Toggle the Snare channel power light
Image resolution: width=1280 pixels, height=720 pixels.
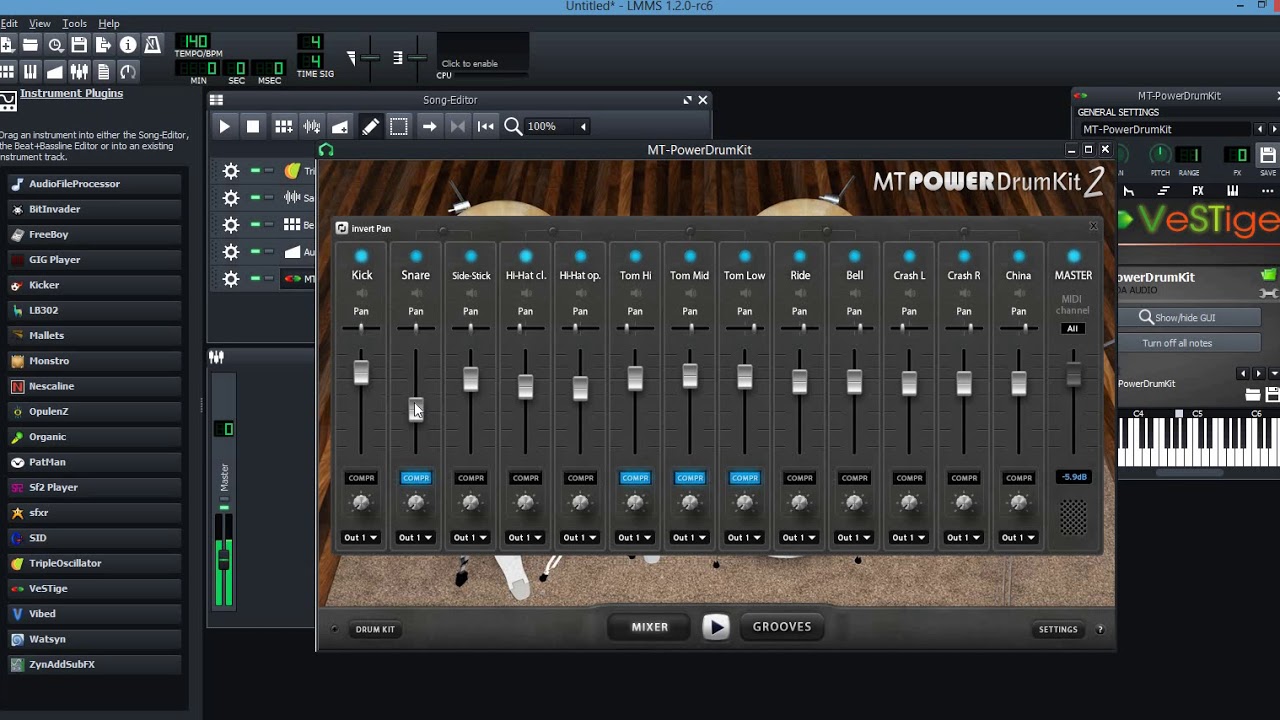416,257
